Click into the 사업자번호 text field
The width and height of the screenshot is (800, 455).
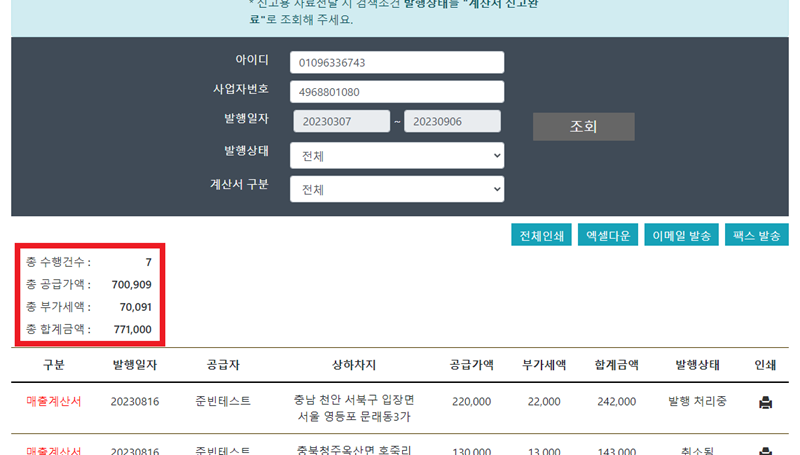coord(397,92)
